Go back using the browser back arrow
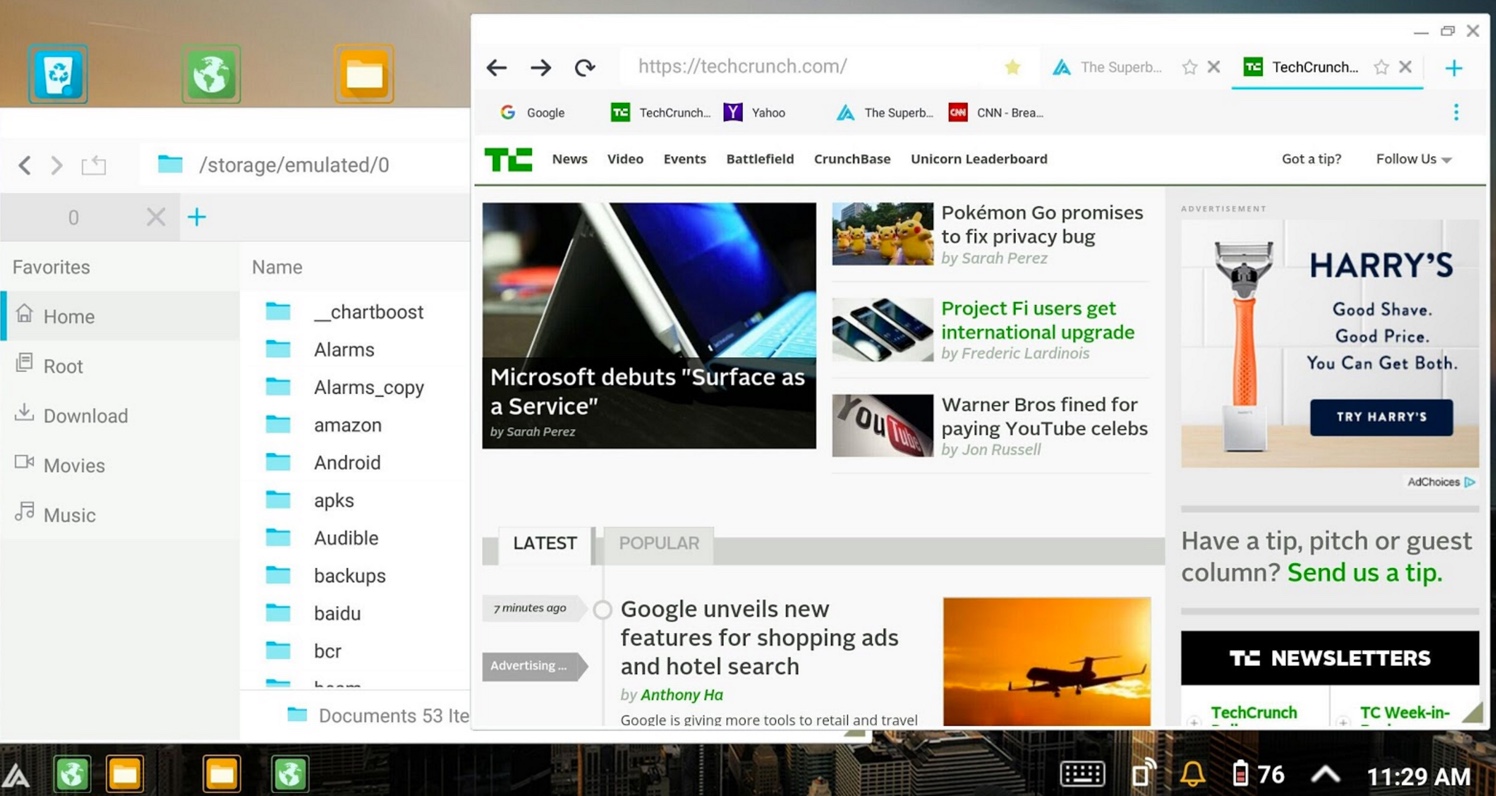 pos(497,68)
